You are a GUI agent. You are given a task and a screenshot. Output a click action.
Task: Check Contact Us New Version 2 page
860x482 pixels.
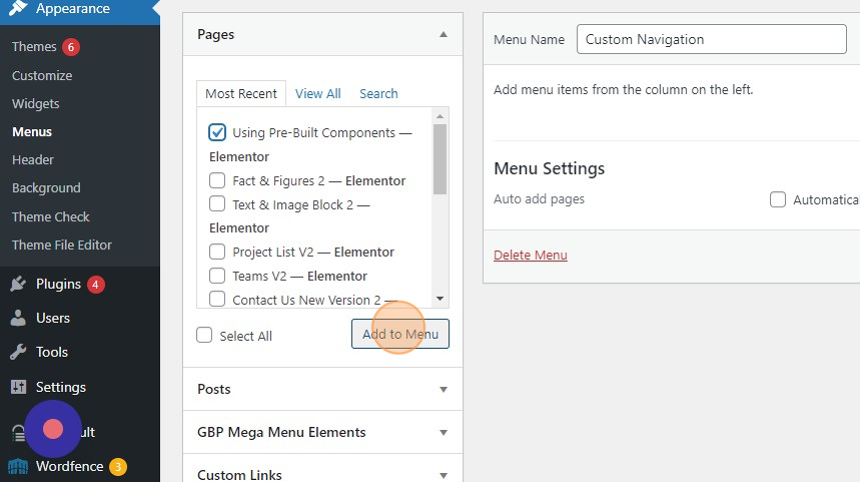[217, 299]
